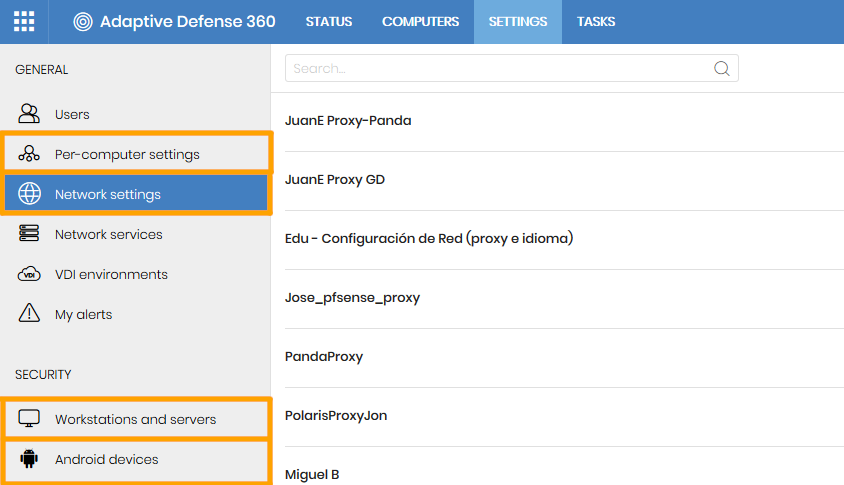Select the Per-computer settings icon
Image resolution: width=844 pixels, height=485 pixels.
coord(29,154)
